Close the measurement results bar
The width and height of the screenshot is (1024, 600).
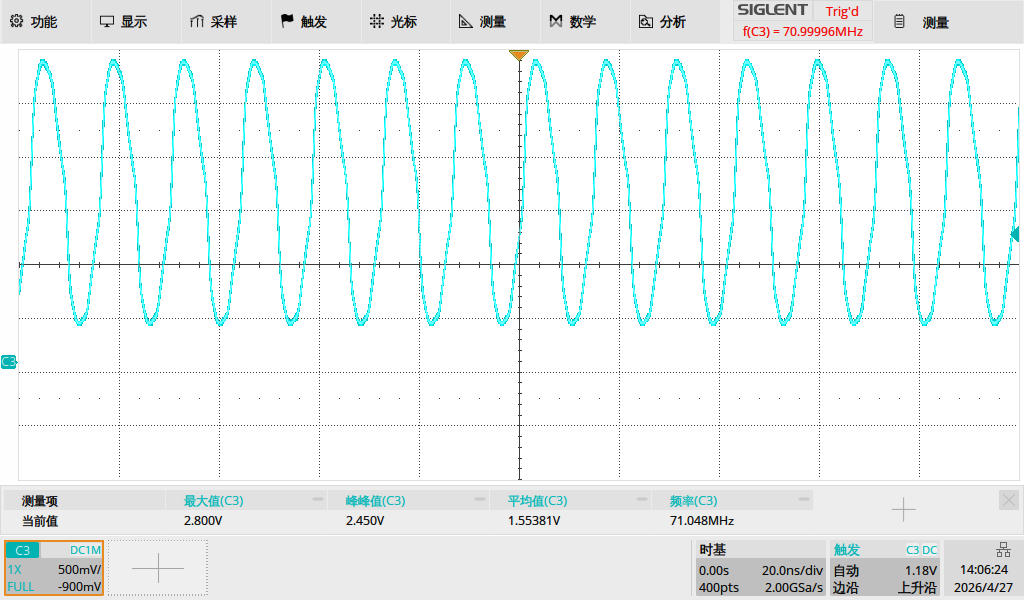coord(1008,501)
